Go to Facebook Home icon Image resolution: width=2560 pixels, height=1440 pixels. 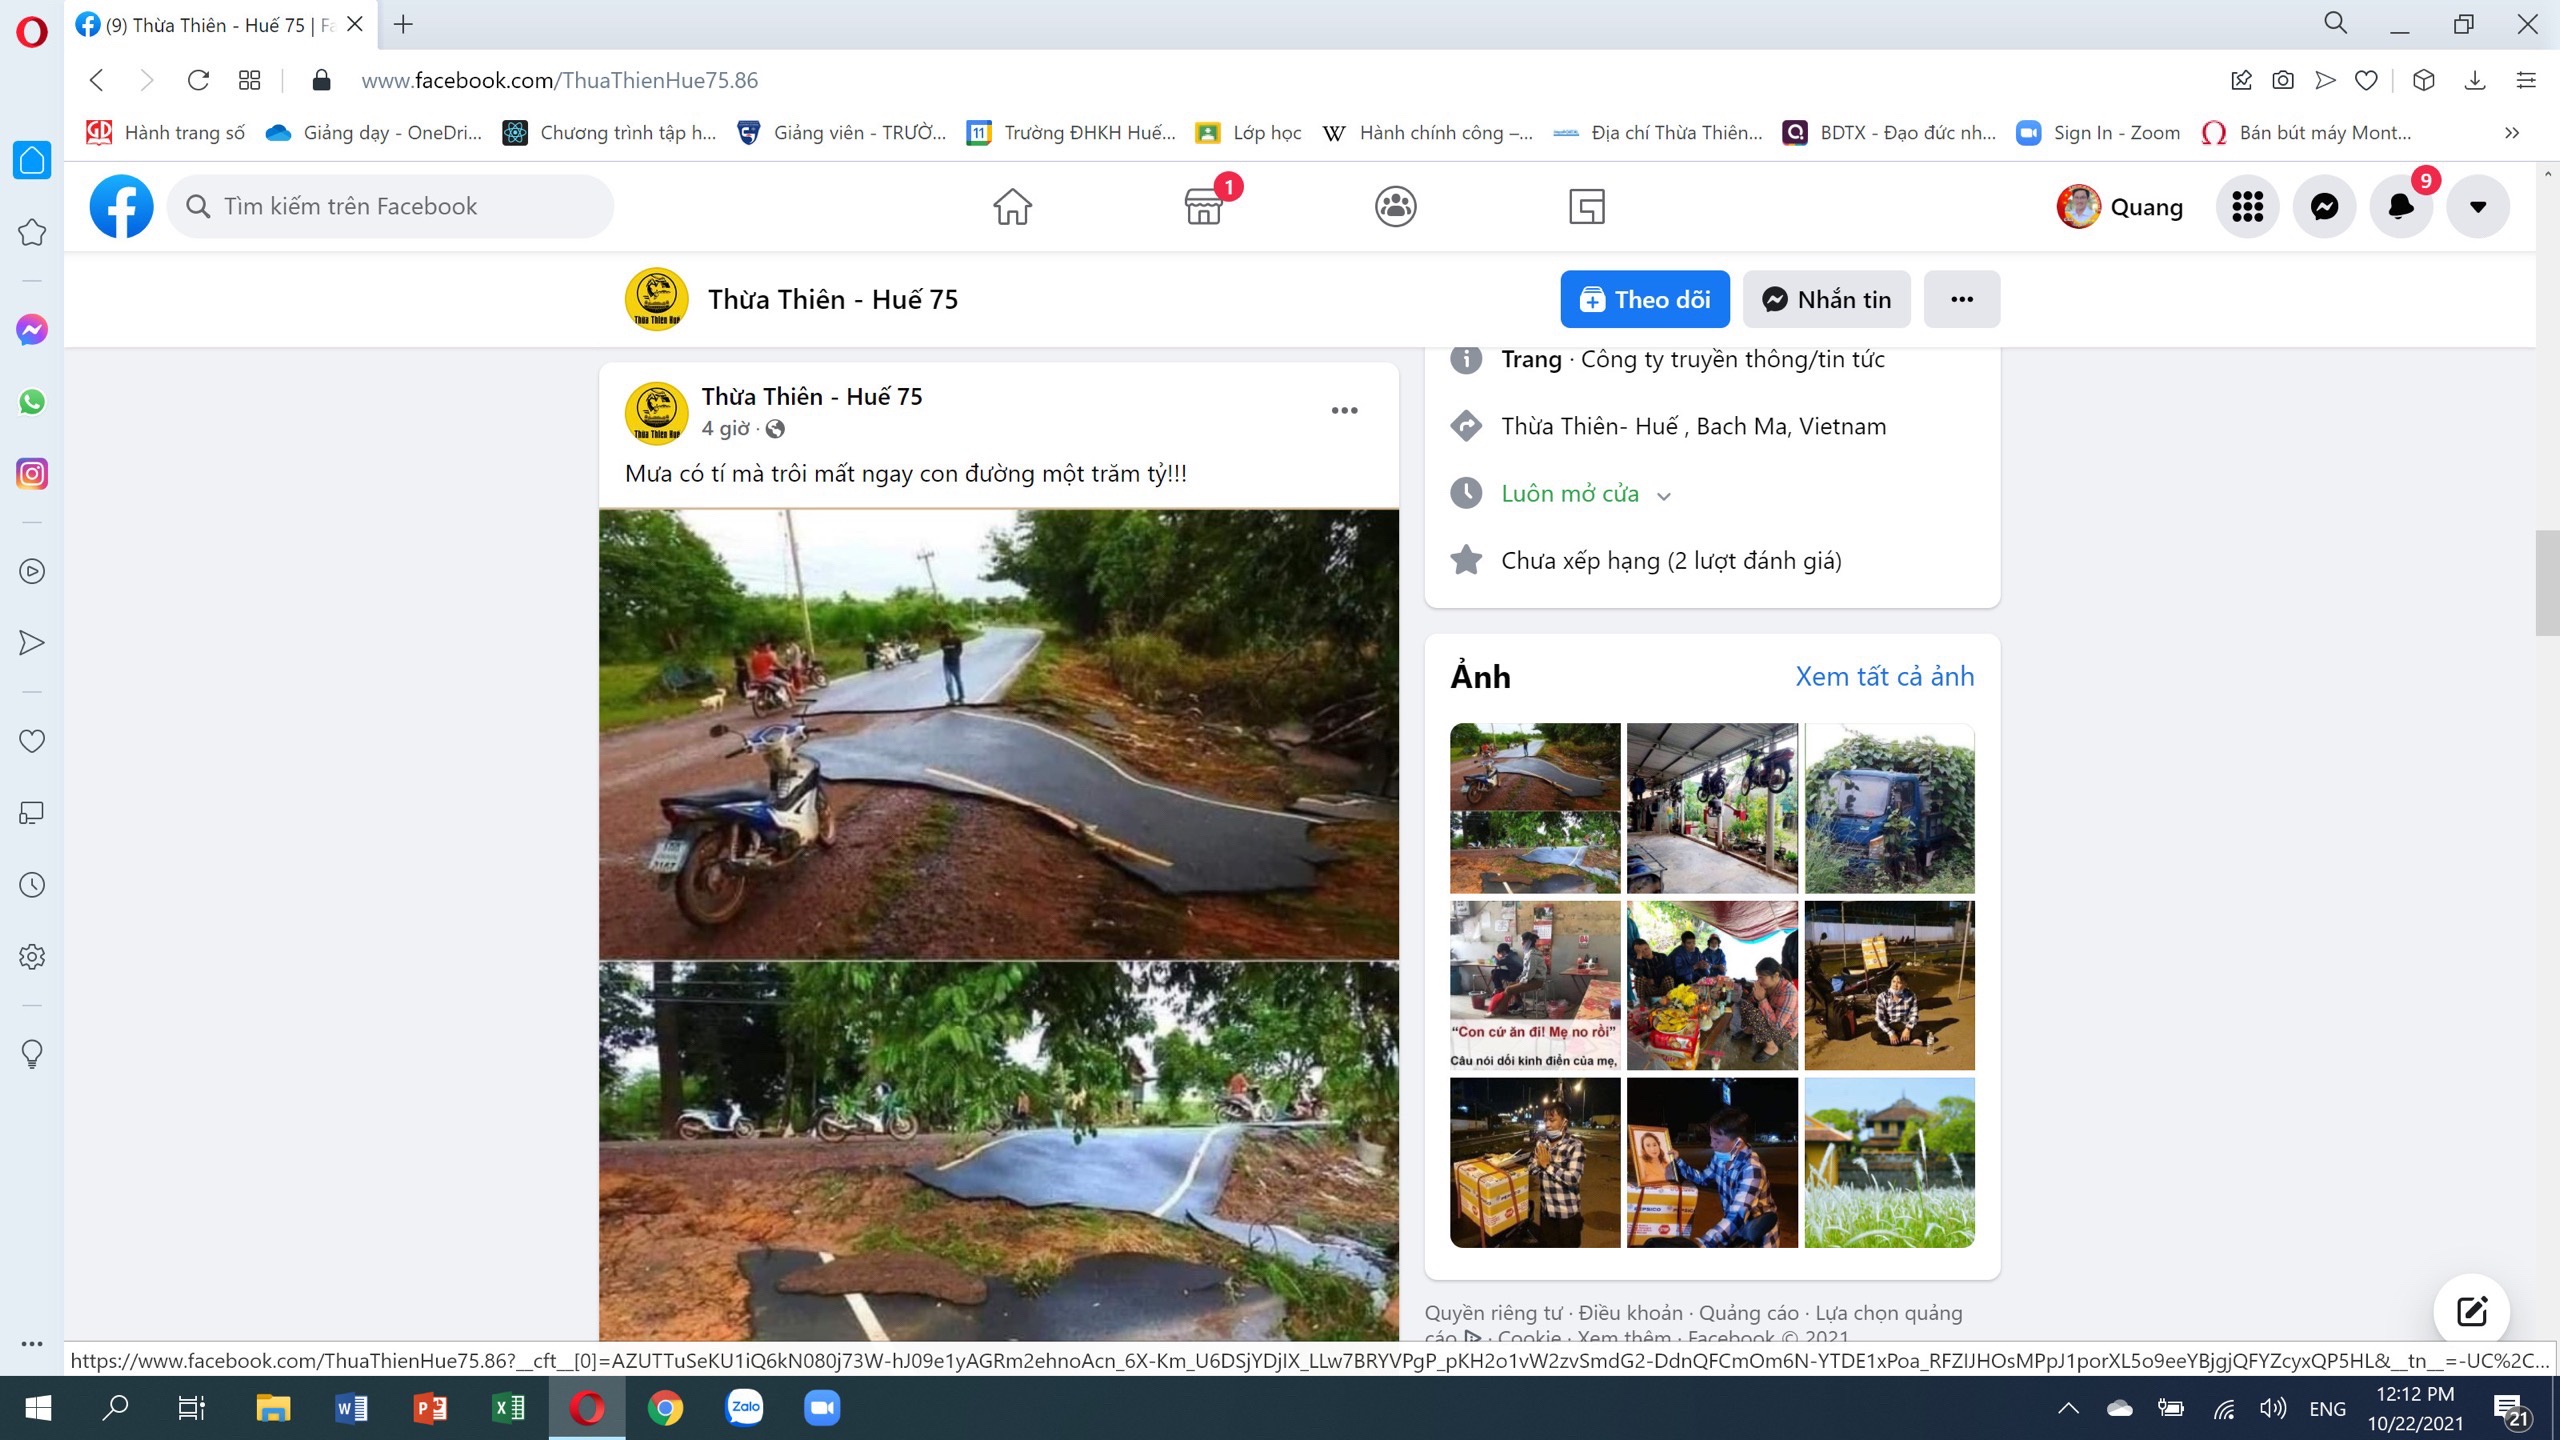[x=1012, y=207]
